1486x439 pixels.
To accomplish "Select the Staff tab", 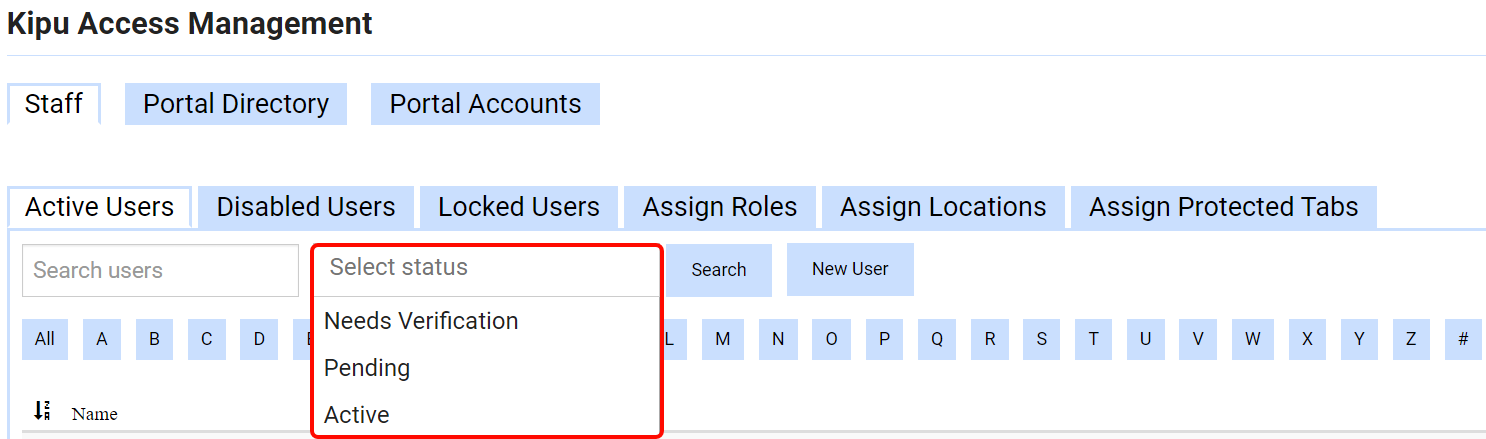I will pos(54,104).
